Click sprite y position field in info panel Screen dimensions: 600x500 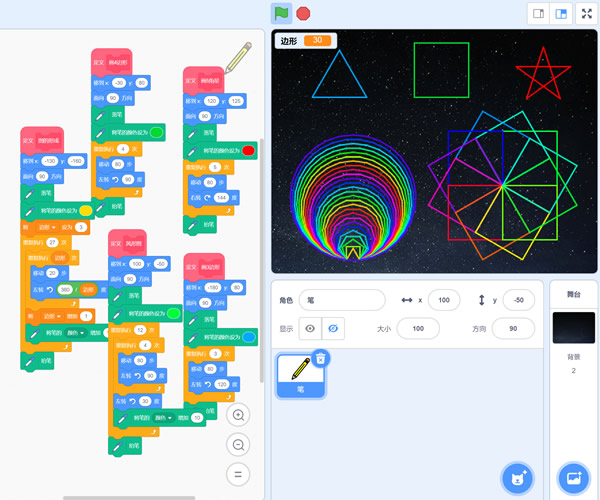coord(518,300)
